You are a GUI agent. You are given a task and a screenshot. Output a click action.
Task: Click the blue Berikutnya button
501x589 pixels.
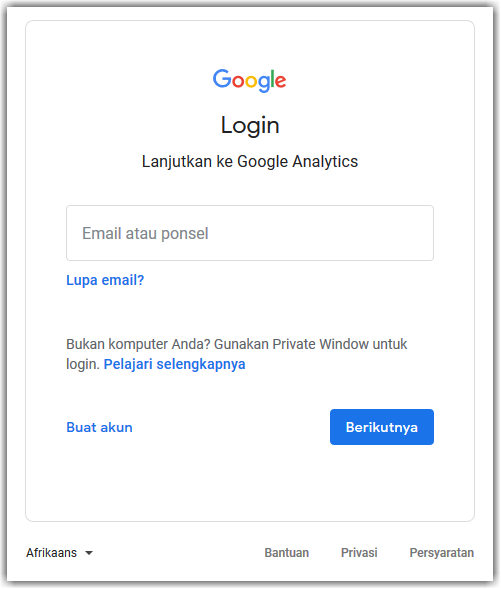pos(382,427)
